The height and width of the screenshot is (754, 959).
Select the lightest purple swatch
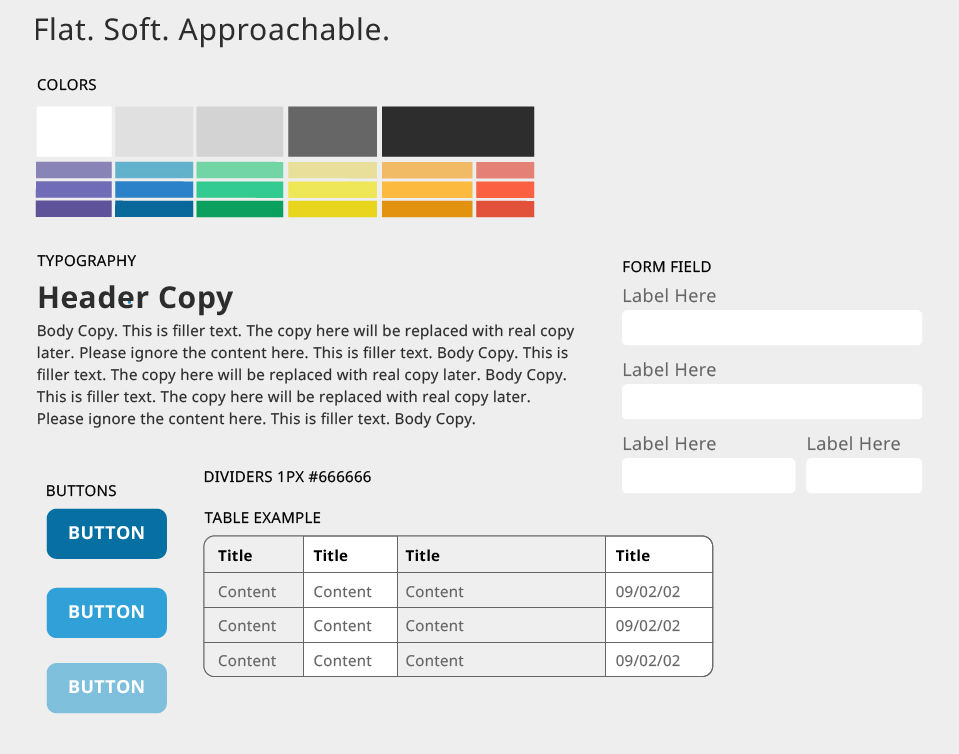click(74, 170)
